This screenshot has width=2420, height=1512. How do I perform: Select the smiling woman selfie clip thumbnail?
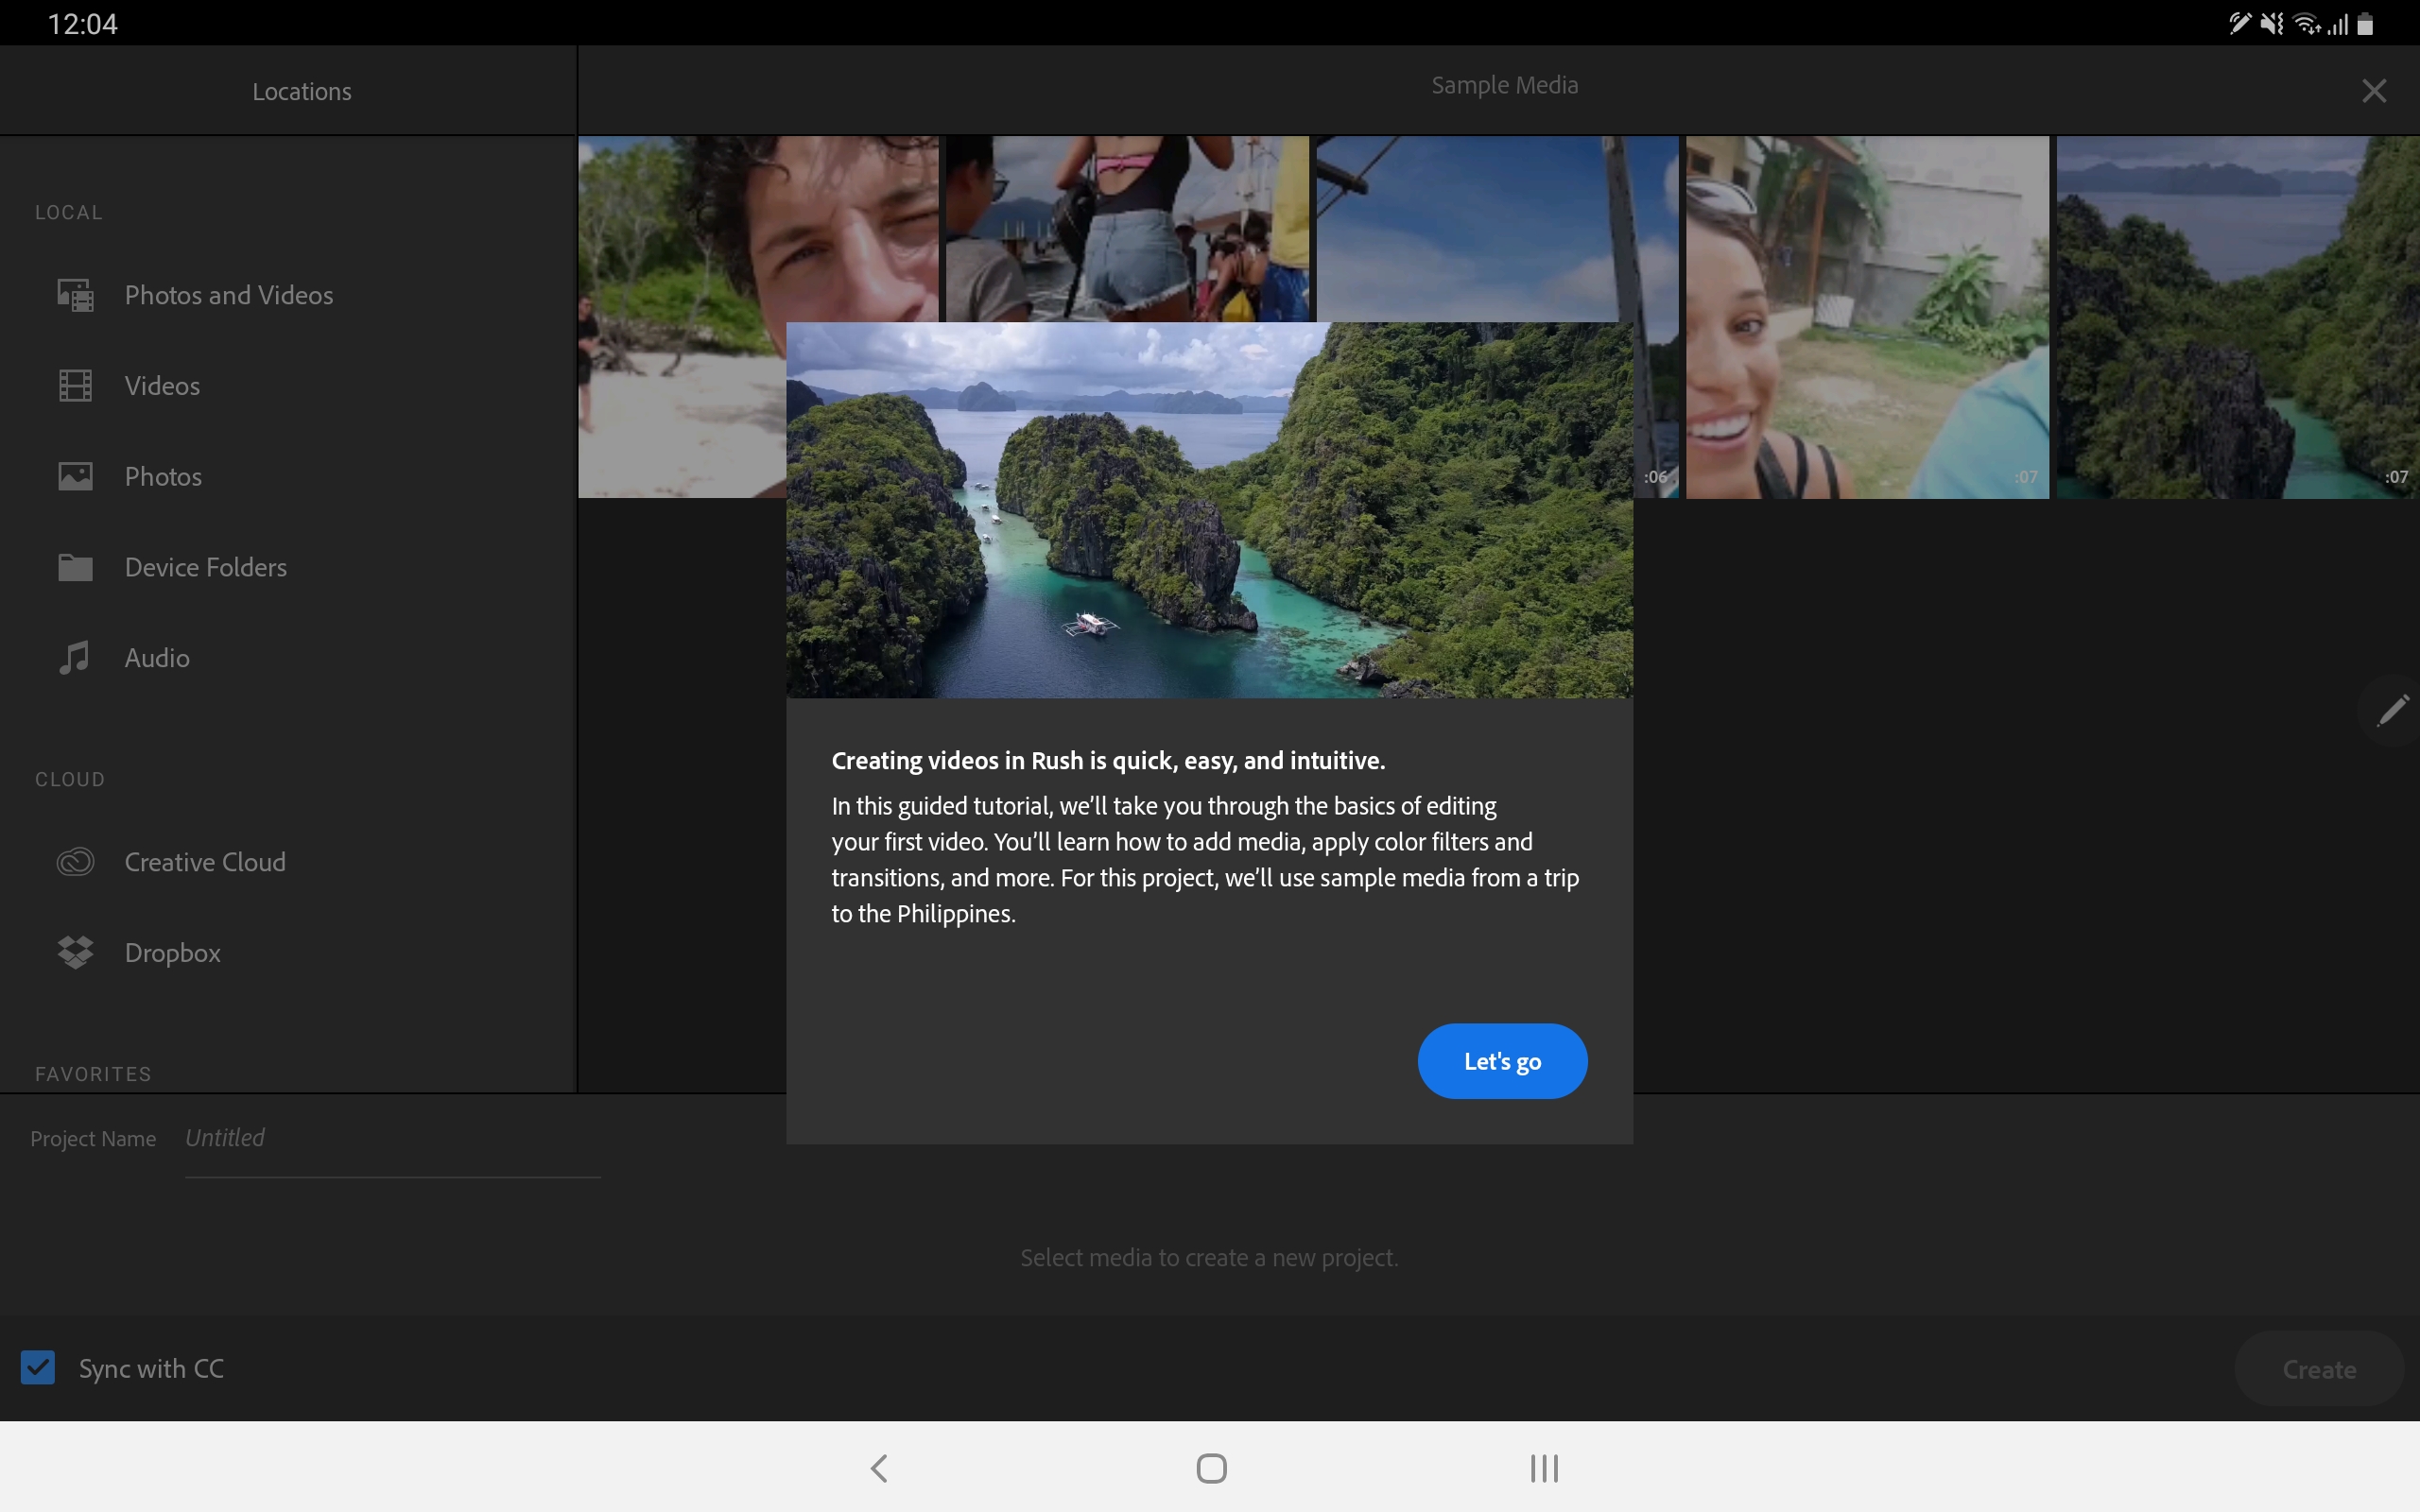1866,317
